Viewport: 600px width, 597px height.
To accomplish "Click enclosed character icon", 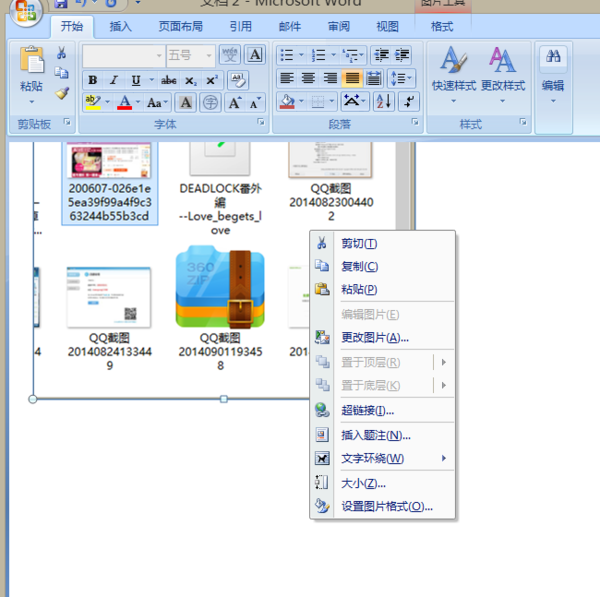I will pos(210,103).
